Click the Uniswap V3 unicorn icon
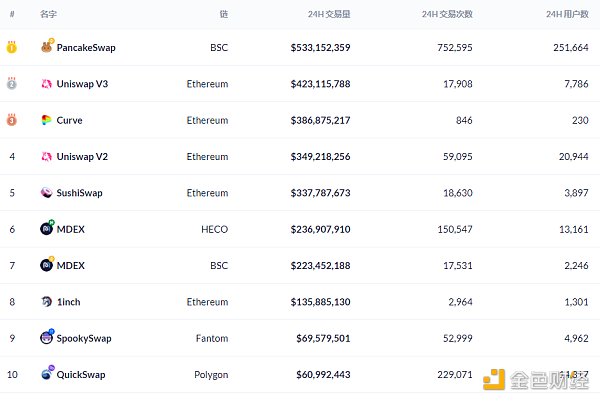Screen dimensions: 600x401 [x=47, y=84]
